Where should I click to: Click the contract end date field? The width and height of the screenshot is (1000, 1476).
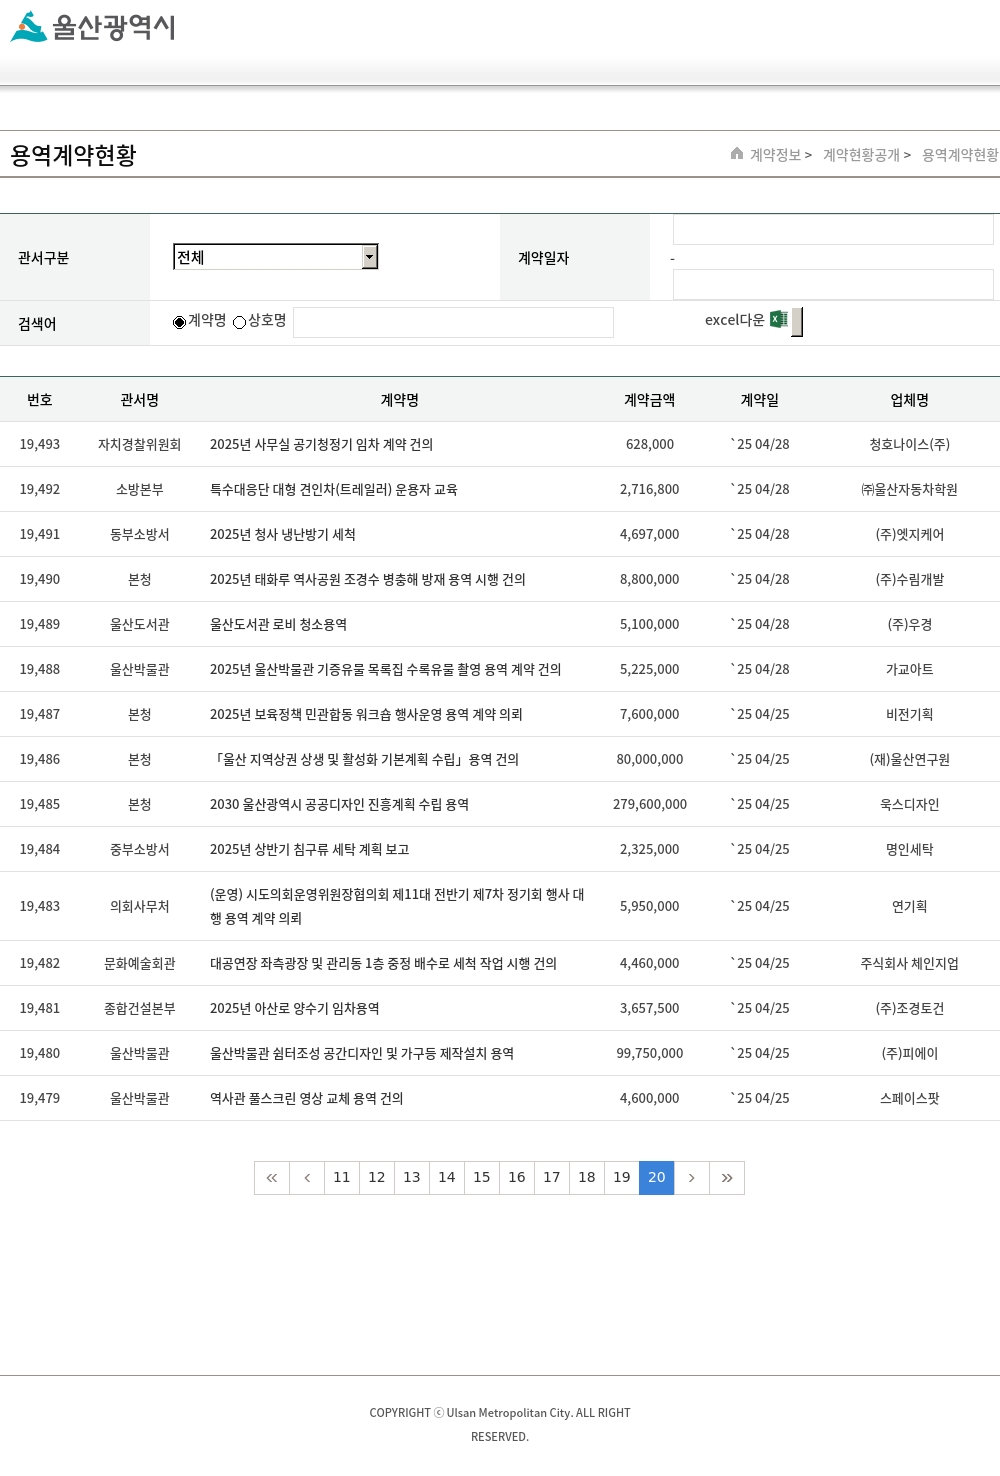click(833, 284)
